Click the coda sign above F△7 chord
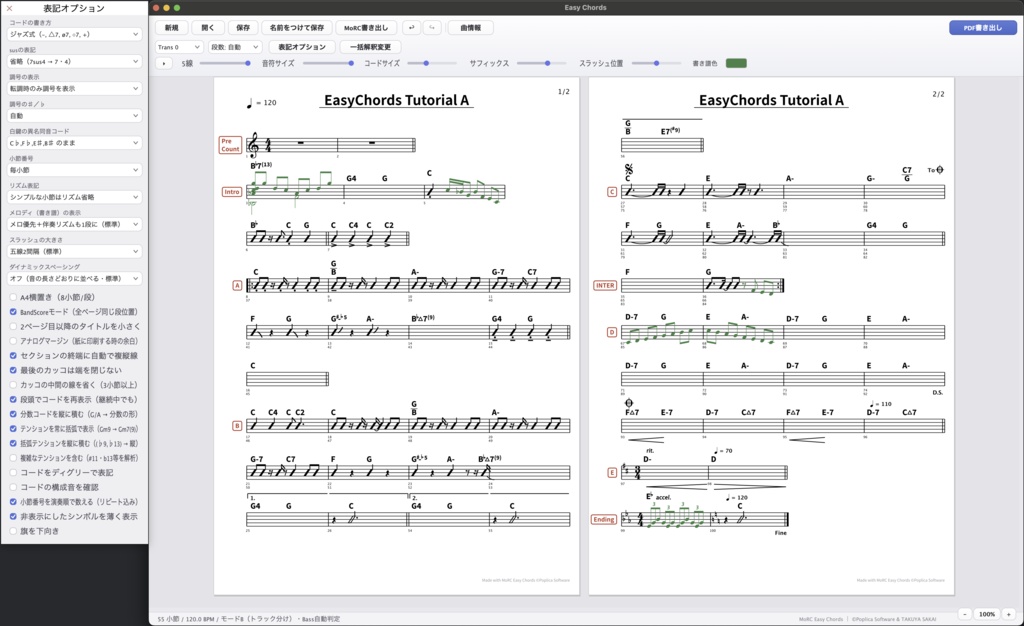The image size is (1024, 626). 628,403
